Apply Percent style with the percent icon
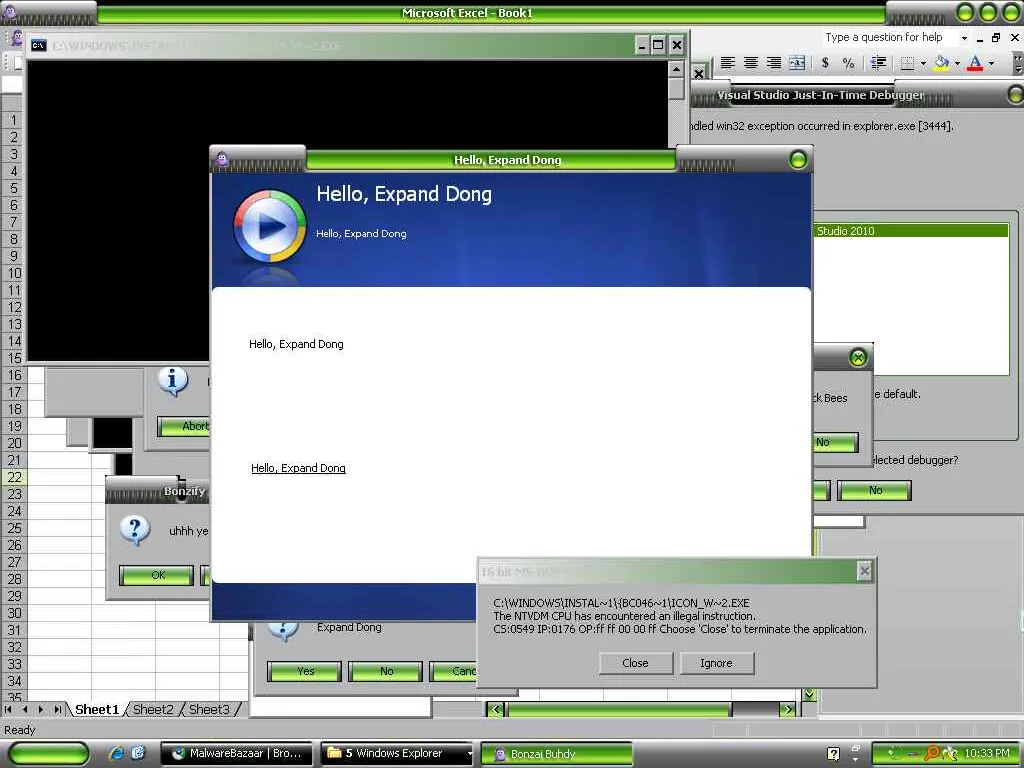Image resolution: width=1024 pixels, height=768 pixels. [x=848, y=63]
